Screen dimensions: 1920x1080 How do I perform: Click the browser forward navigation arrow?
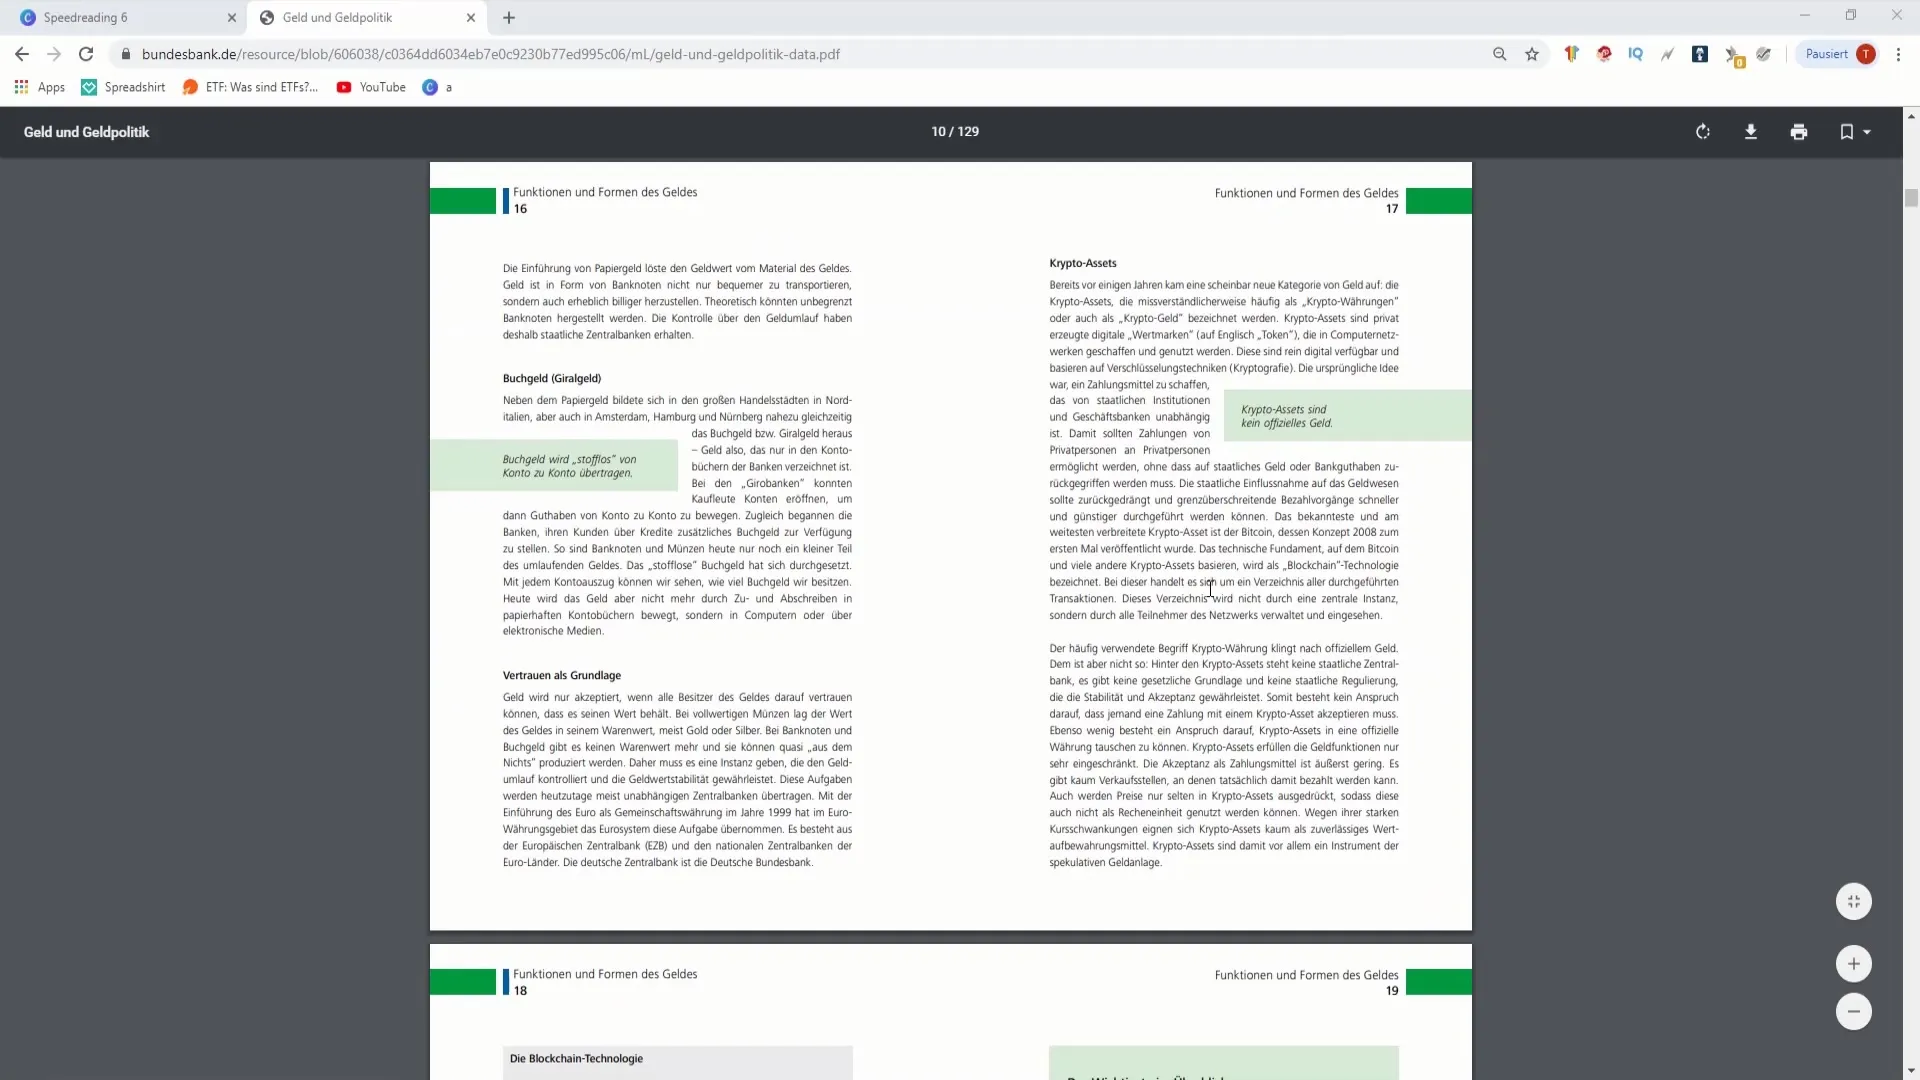55,54
